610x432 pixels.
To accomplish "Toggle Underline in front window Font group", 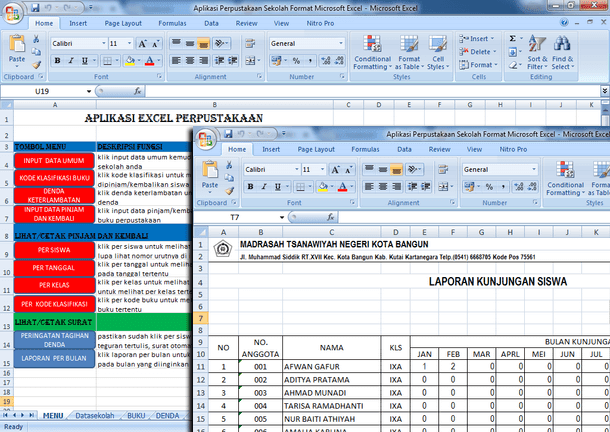I will pyautogui.click(x=277, y=186).
